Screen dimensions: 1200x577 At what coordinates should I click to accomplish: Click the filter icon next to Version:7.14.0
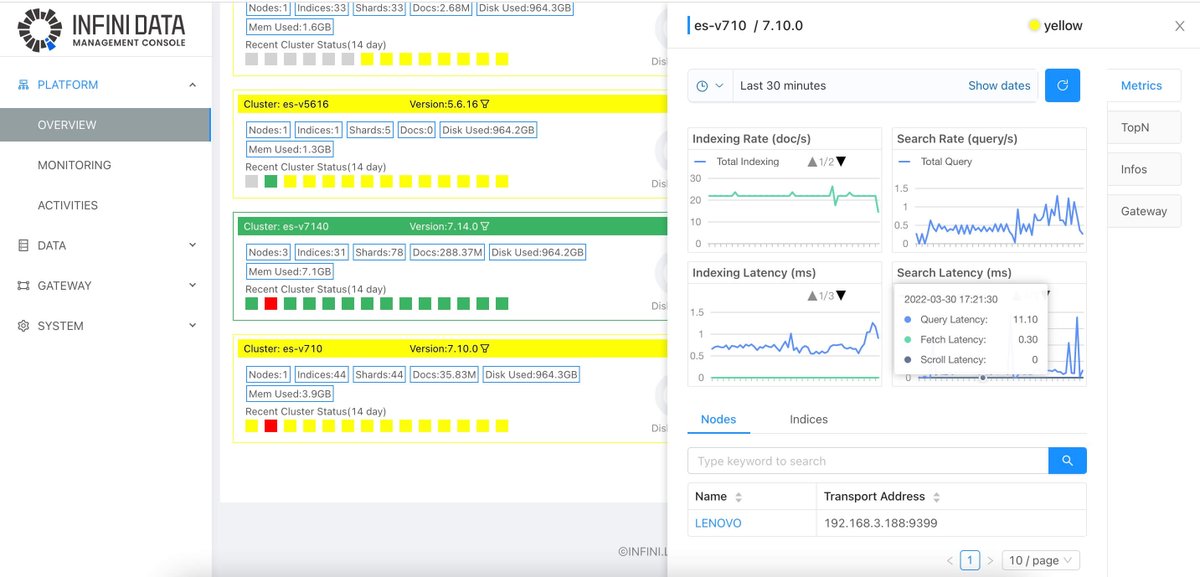[x=485, y=226]
